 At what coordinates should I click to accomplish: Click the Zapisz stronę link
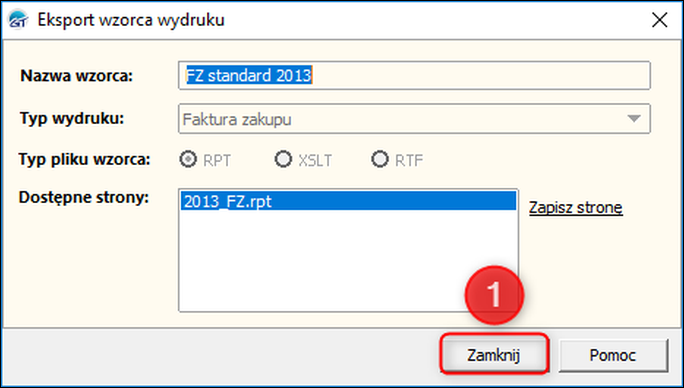[x=576, y=208]
